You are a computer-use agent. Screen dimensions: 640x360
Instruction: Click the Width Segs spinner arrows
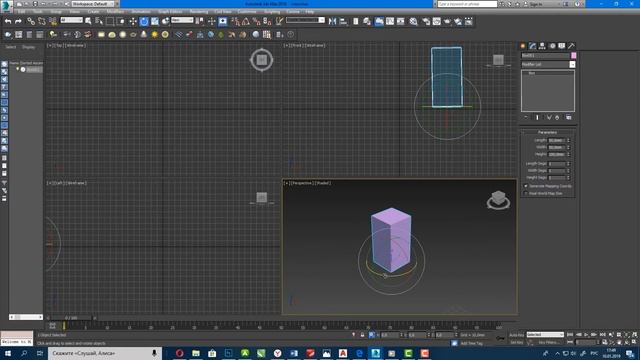[x=568, y=171]
